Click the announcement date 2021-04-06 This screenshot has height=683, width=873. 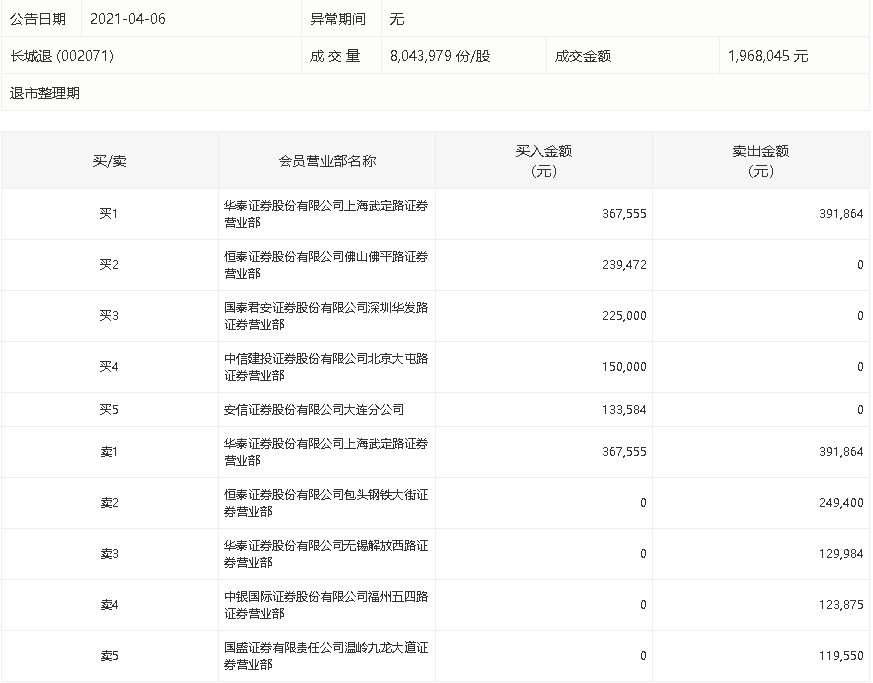coord(127,19)
